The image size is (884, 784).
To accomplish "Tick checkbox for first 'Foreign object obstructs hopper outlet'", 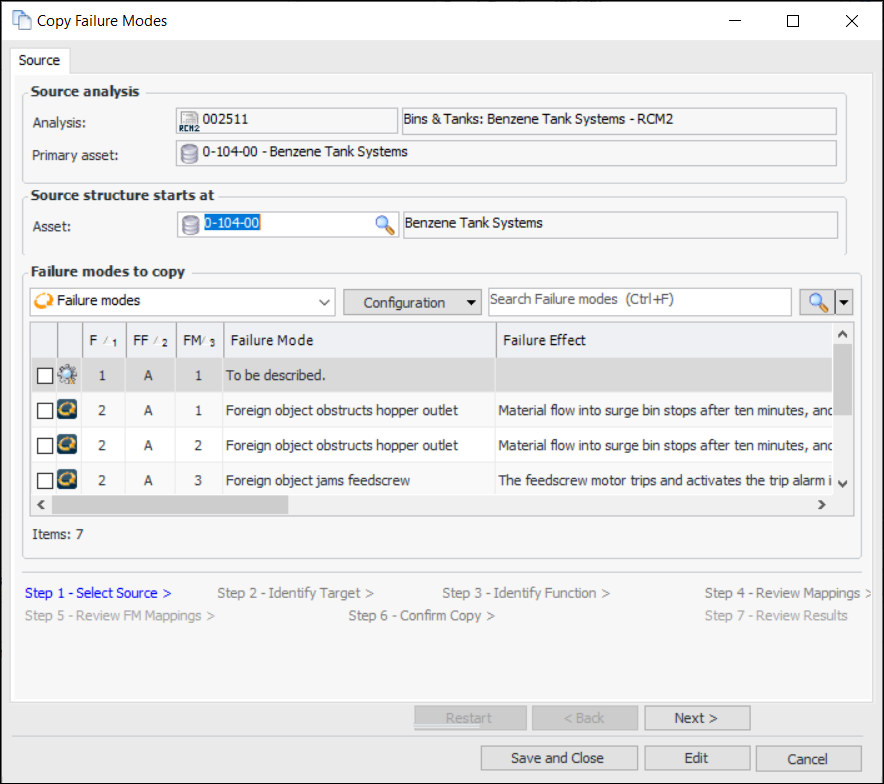I will click(44, 411).
